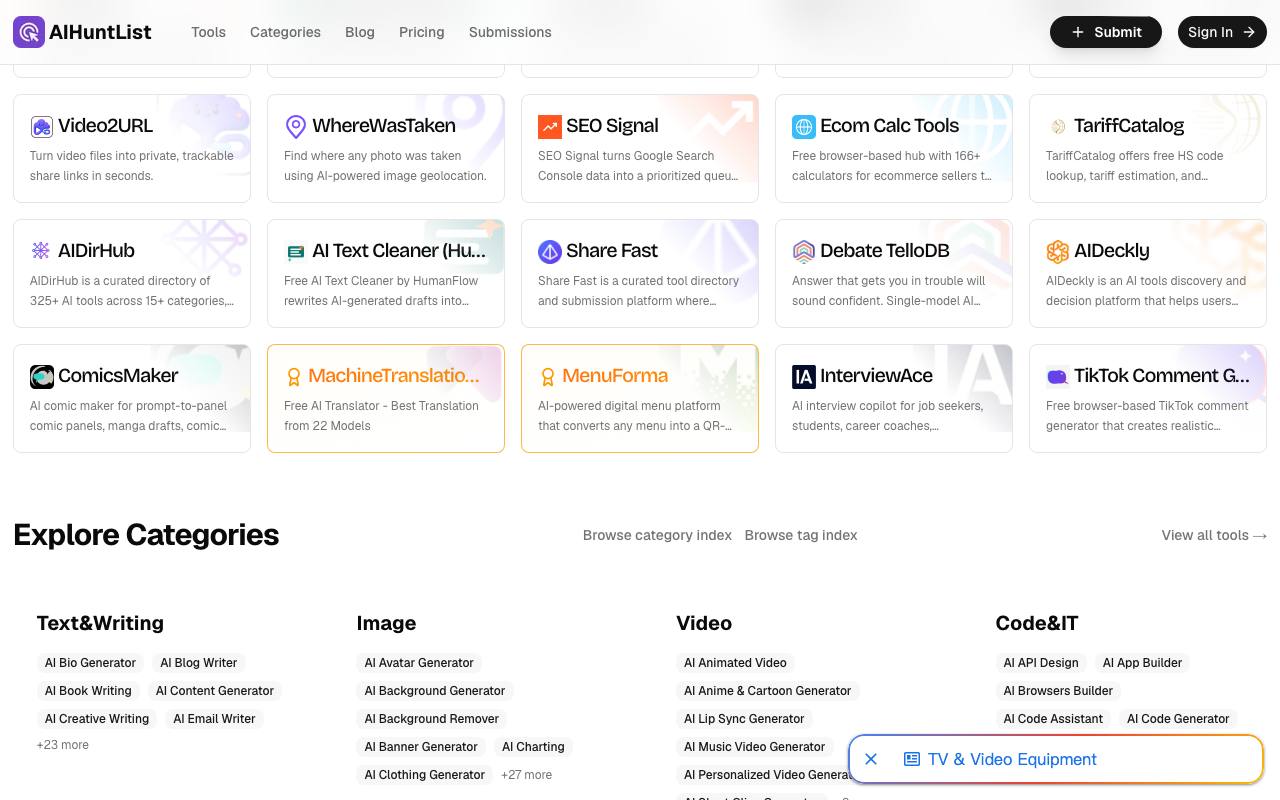Click the TikTok Comment Generator icon
The height and width of the screenshot is (800, 1280).
(1058, 376)
